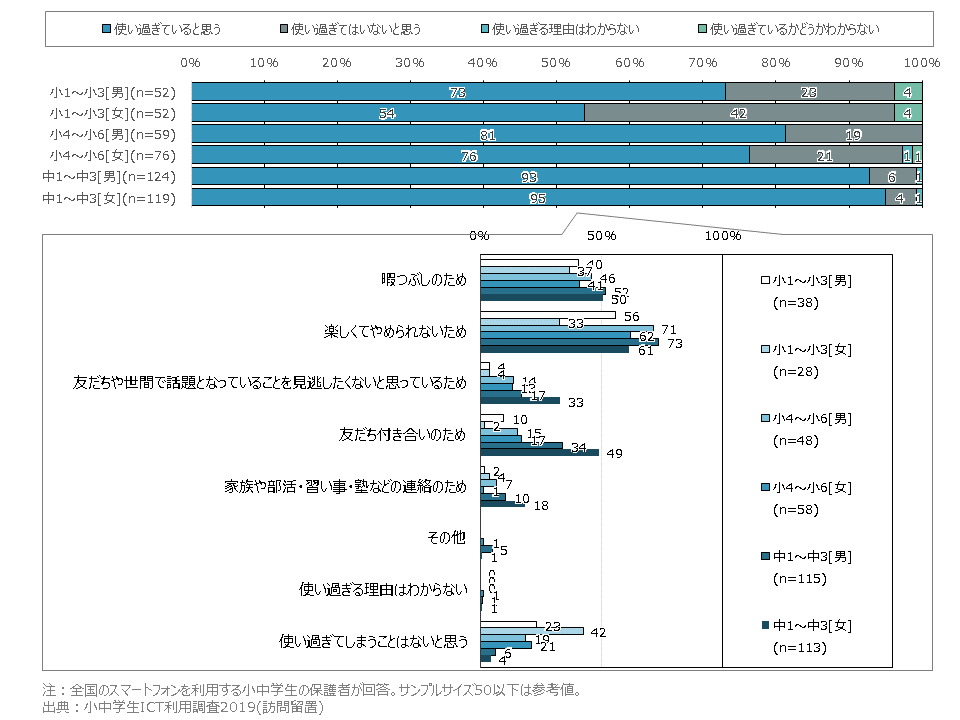This screenshot has height=720, width=960.
Task: Click the 出典 小中学生ICT利用調査2019 source text
Action: [182, 706]
